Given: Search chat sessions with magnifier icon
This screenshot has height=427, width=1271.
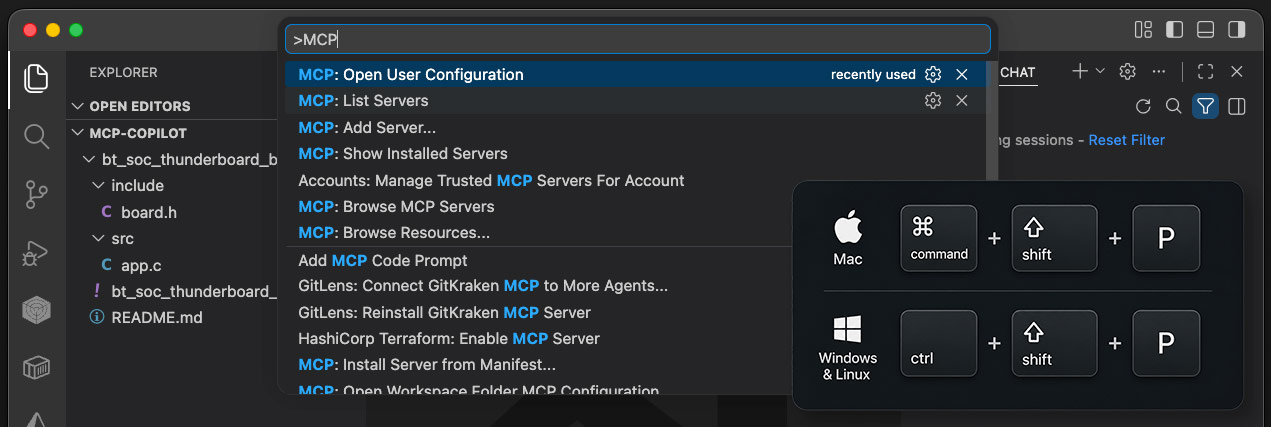Looking at the screenshot, I should 1174,106.
